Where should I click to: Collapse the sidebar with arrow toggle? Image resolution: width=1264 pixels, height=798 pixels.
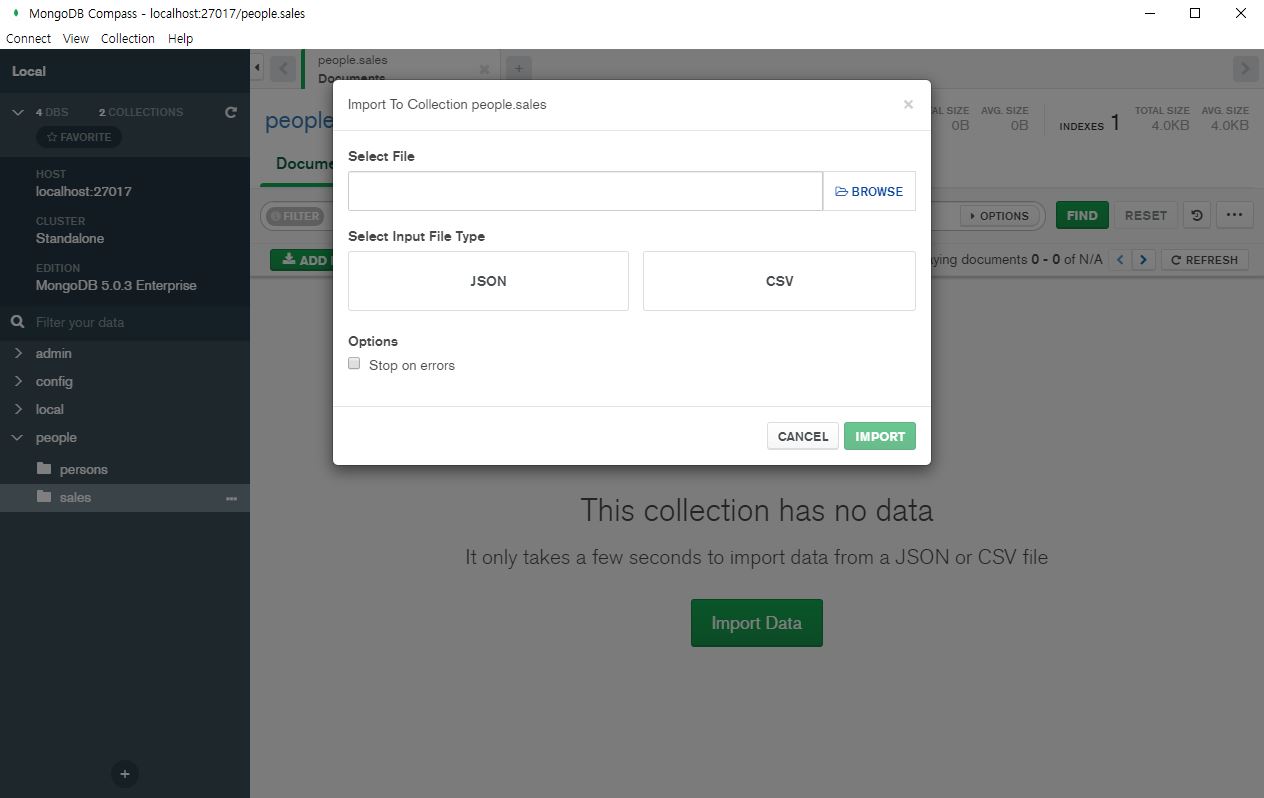point(257,68)
